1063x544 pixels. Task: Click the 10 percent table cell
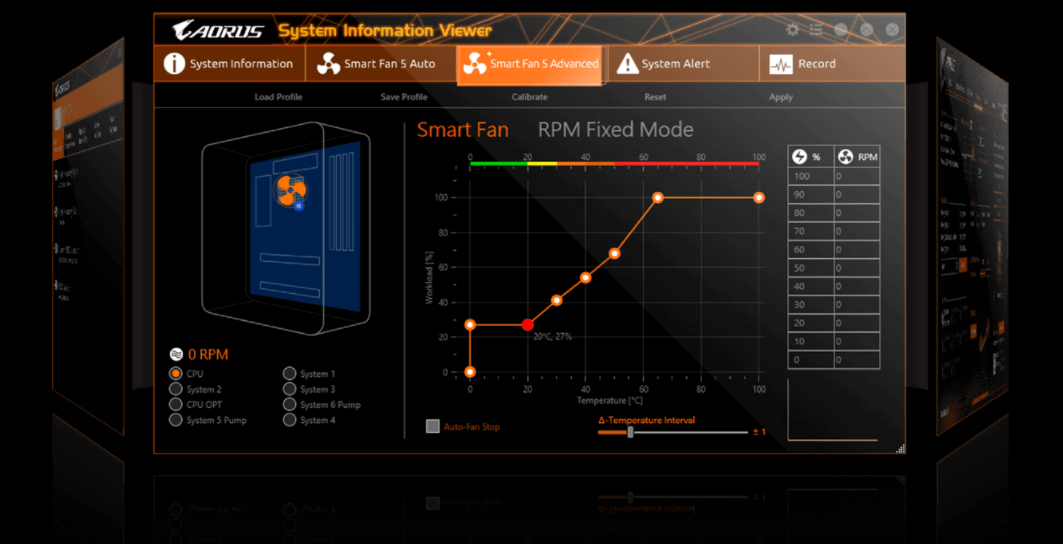click(811, 341)
